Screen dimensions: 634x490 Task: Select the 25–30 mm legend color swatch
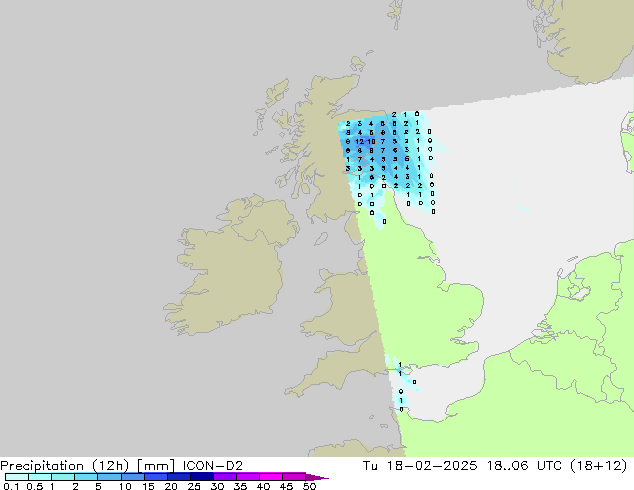[x=201, y=477]
